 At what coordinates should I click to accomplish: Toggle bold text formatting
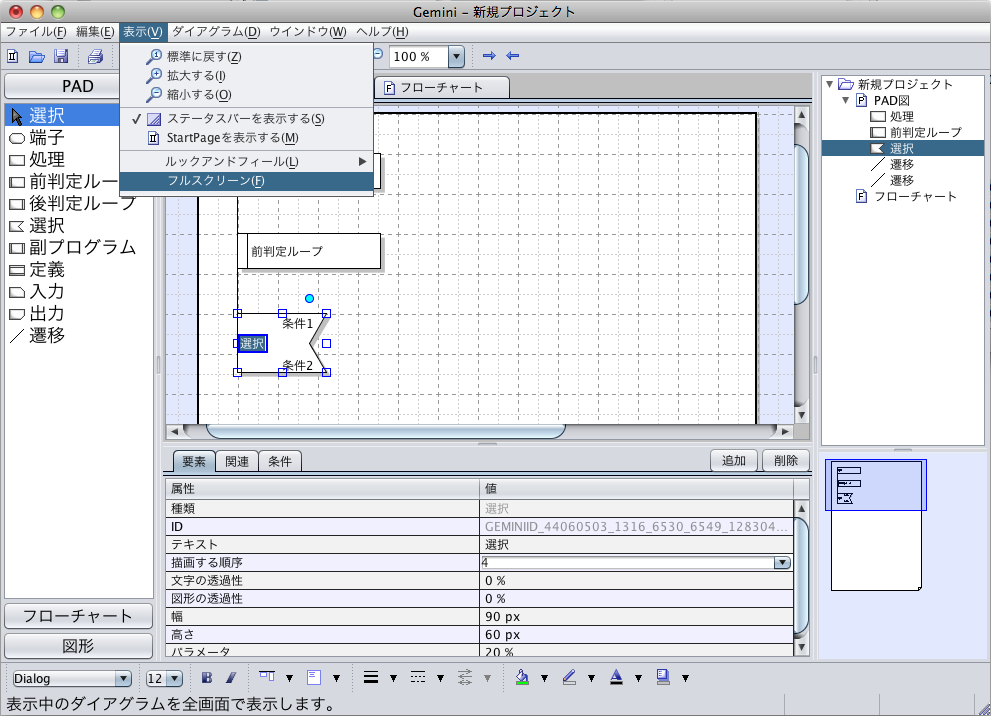coord(207,678)
